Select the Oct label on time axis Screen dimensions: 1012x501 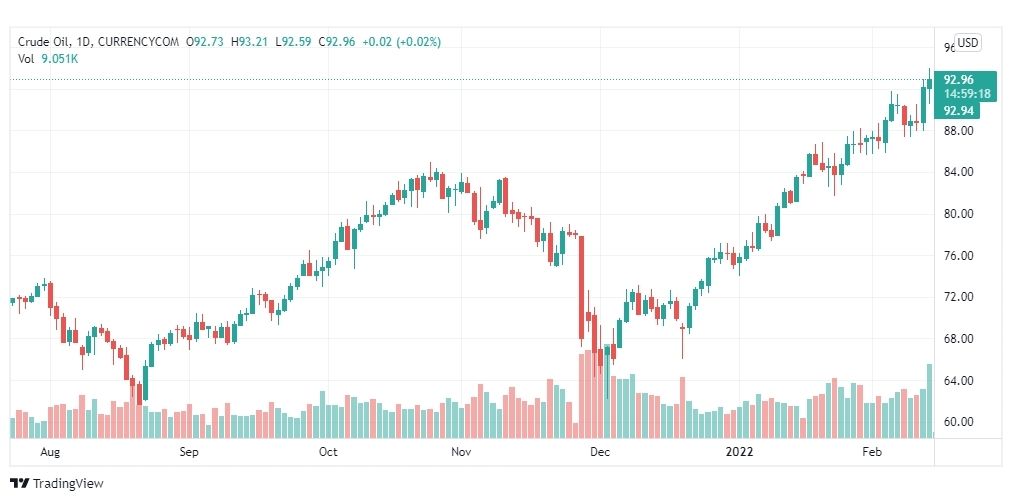tap(329, 452)
